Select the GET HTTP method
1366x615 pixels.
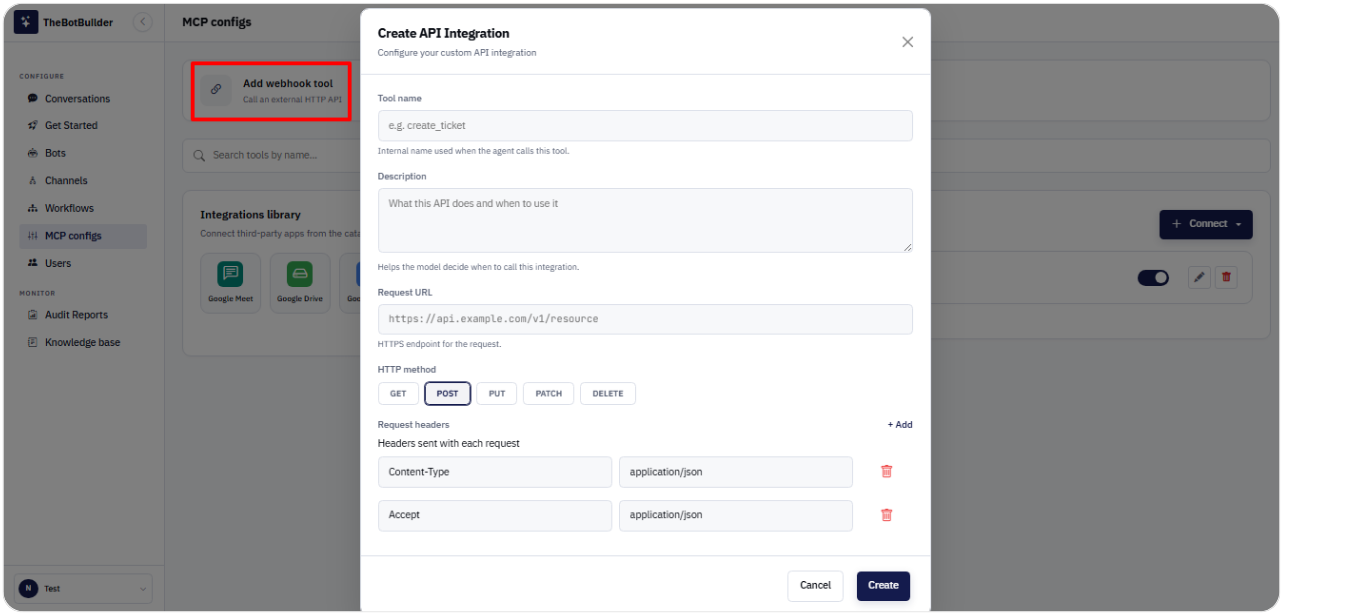tap(398, 394)
